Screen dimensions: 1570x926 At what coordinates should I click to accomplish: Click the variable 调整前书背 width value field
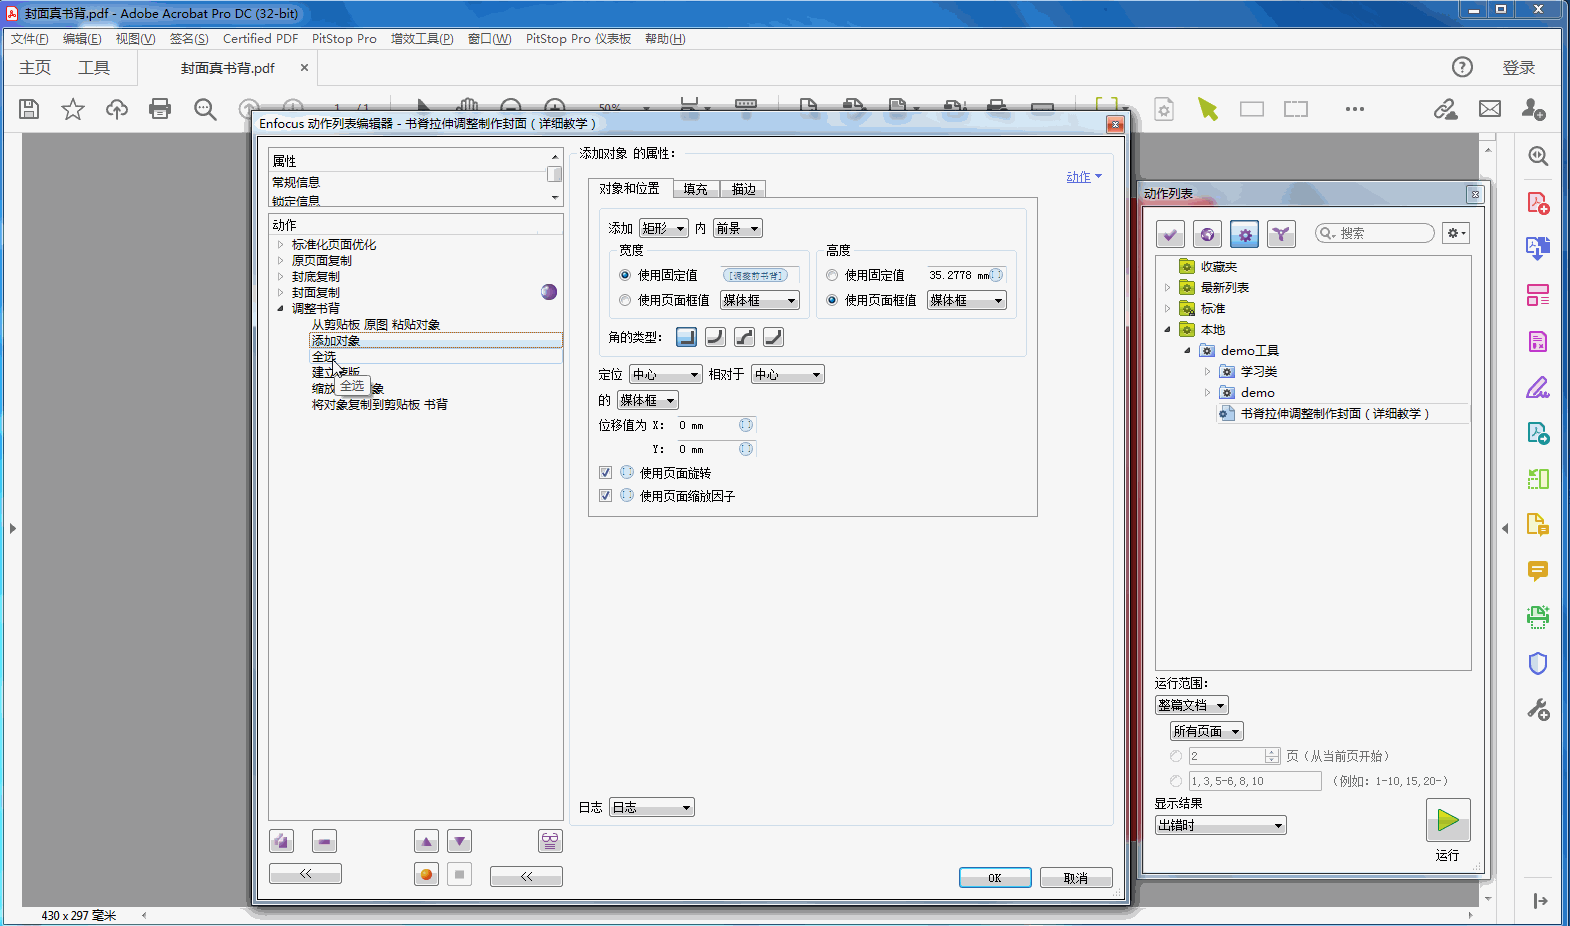click(756, 275)
